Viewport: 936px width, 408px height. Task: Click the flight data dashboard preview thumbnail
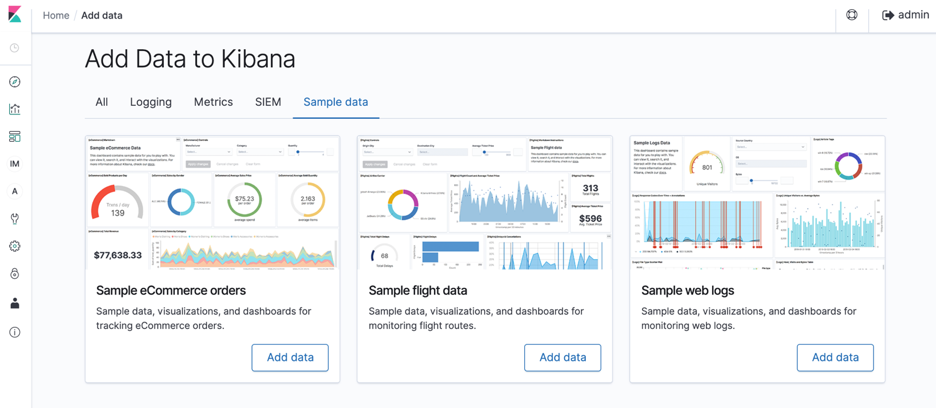pyautogui.click(x=485, y=202)
